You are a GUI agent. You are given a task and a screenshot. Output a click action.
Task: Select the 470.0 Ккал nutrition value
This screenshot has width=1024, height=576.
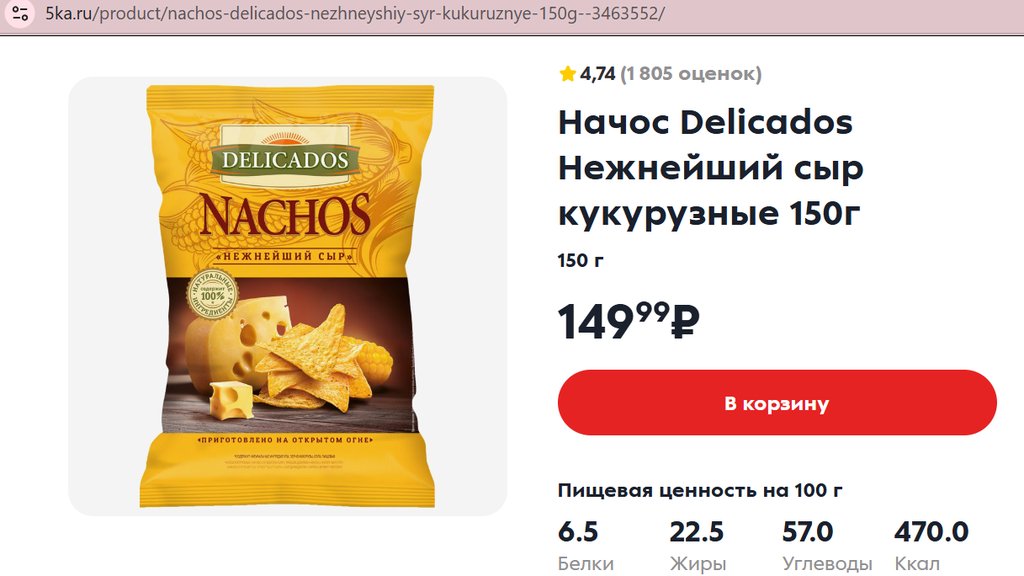pyautogui.click(x=931, y=546)
